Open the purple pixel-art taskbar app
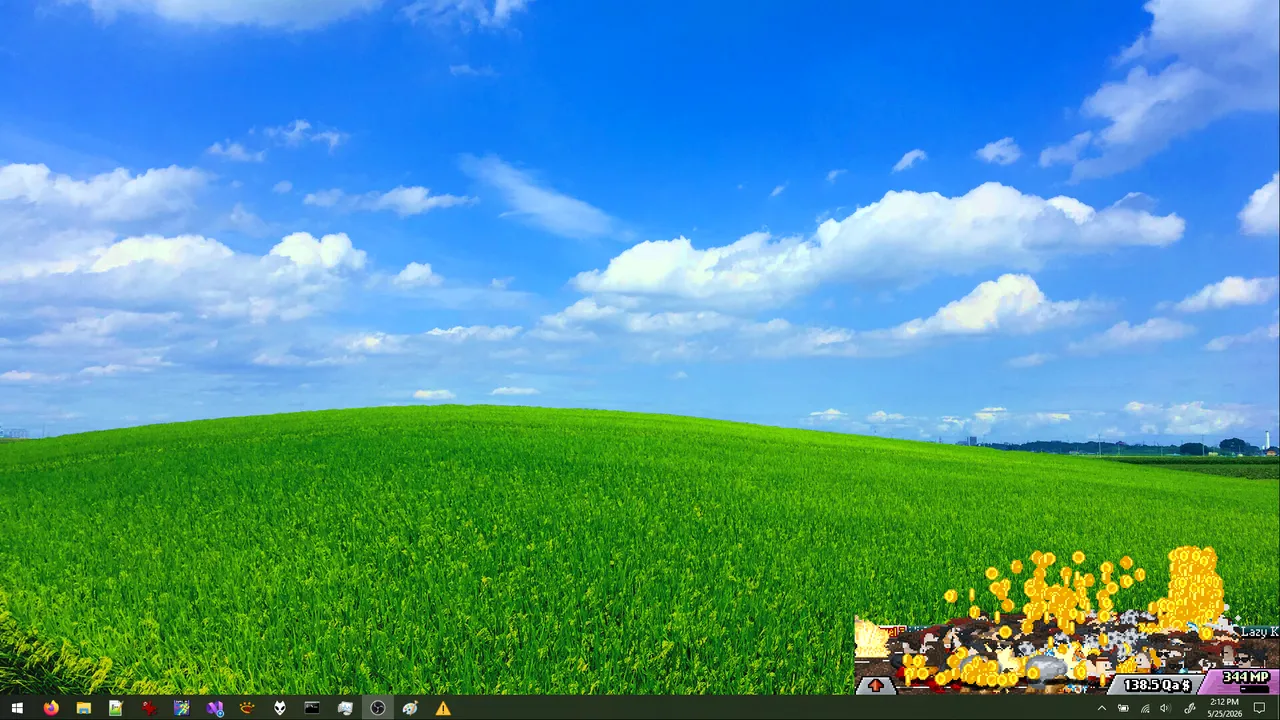Screen dimensions: 1280x720 (x=181, y=708)
